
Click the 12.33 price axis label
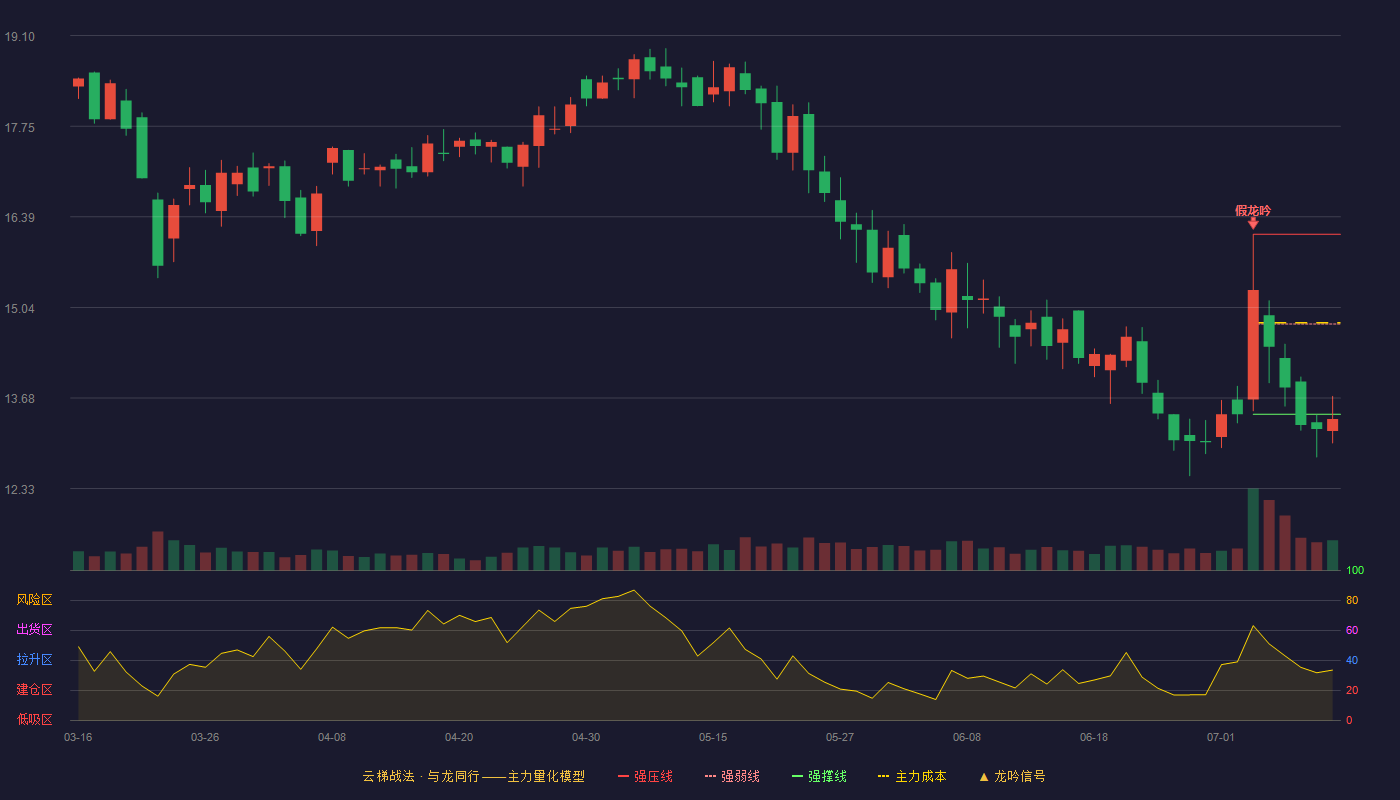pos(19,489)
